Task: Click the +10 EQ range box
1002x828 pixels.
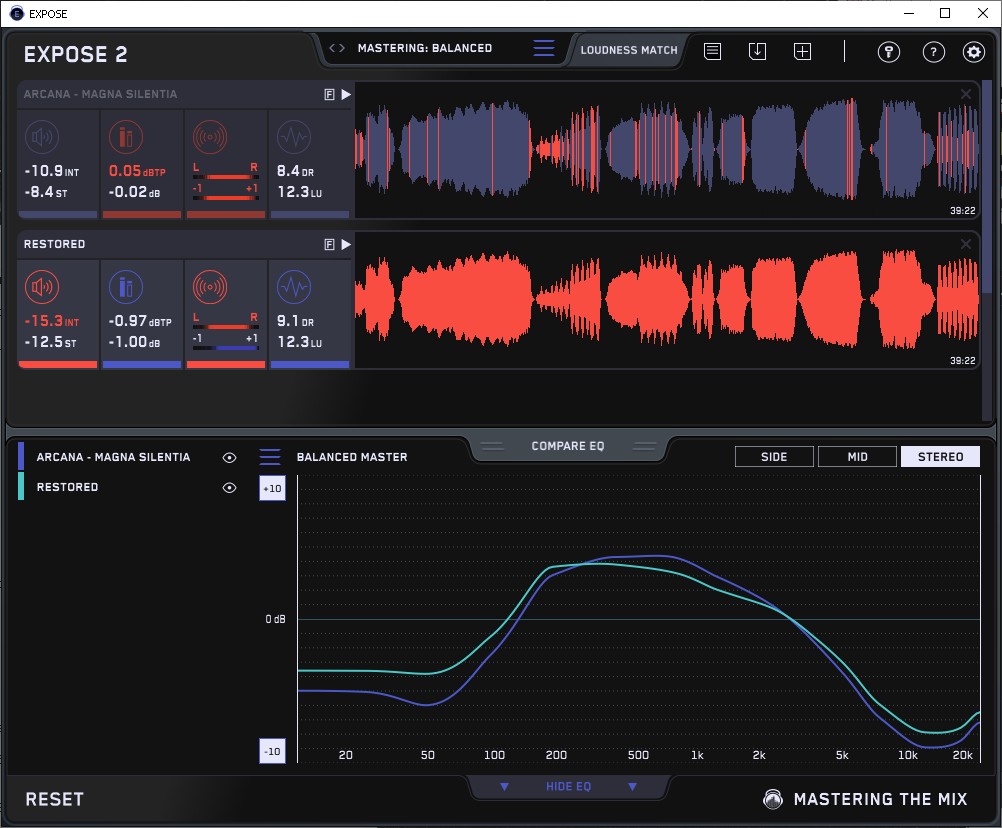Action: pos(272,489)
